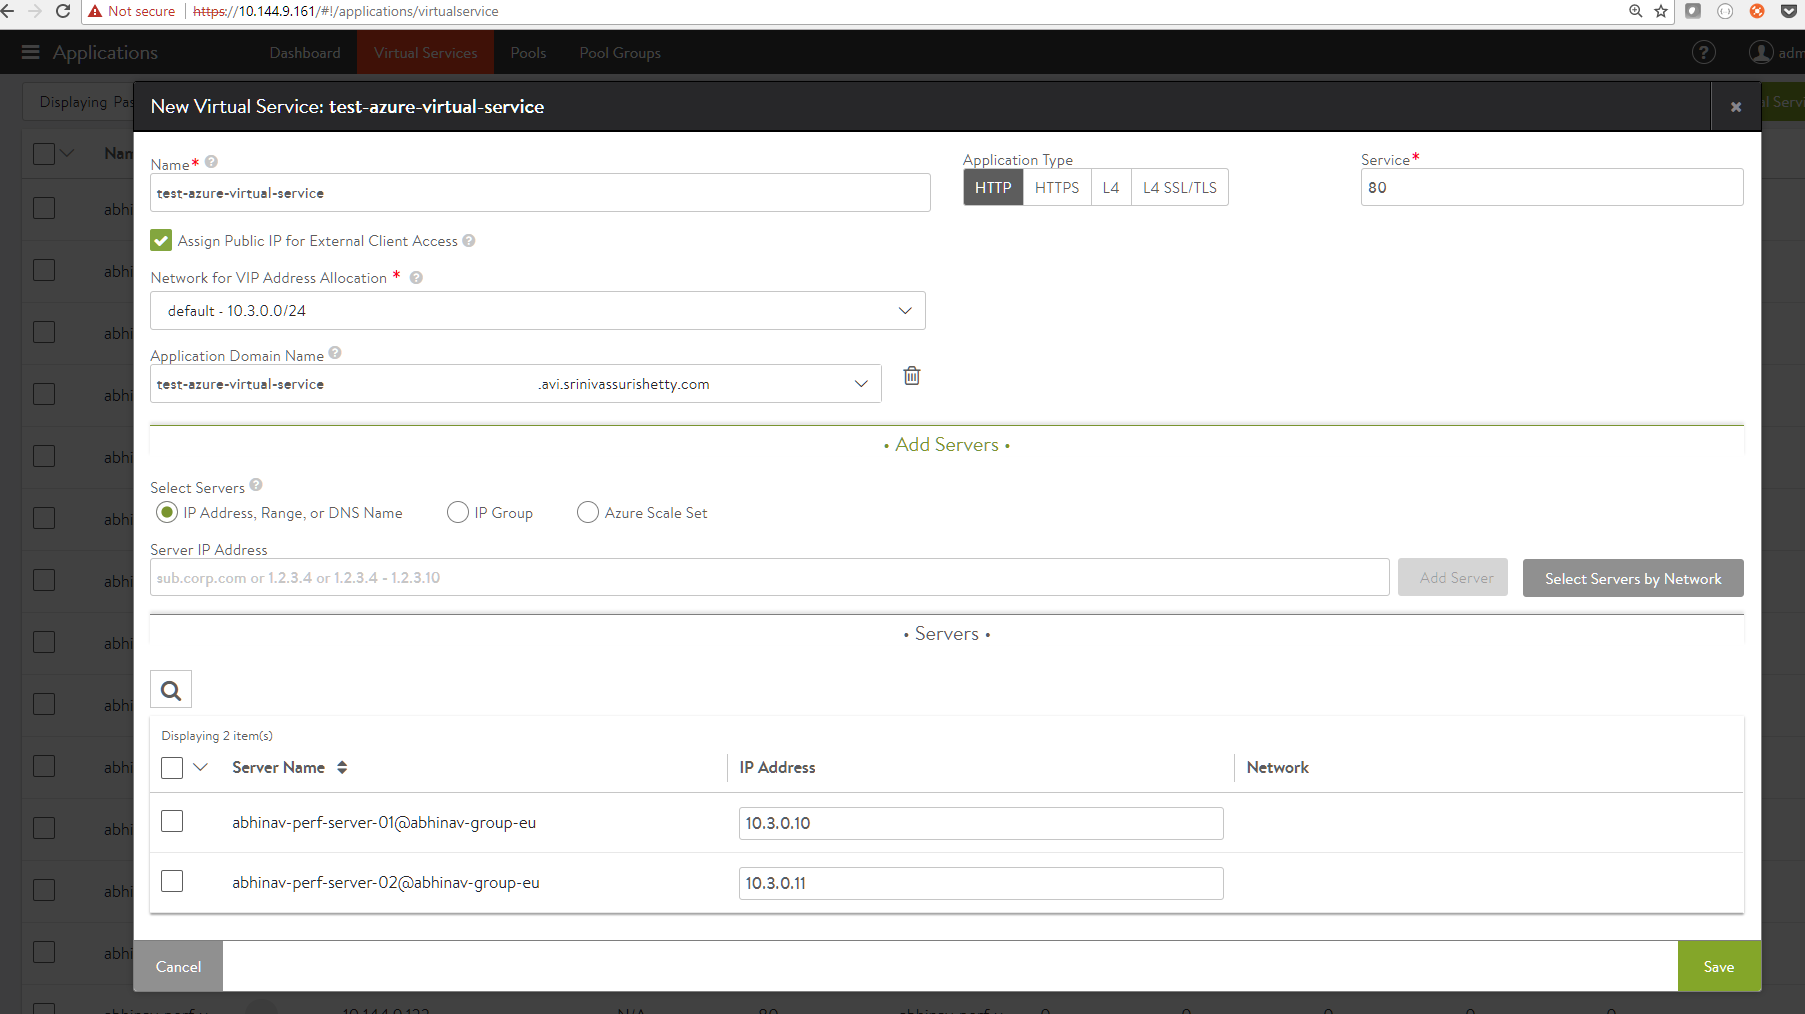Delete the application domain name entry with the trash icon
Image resolution: width=1805 pixels, height=1014 pixels.
tap(912, 376)
